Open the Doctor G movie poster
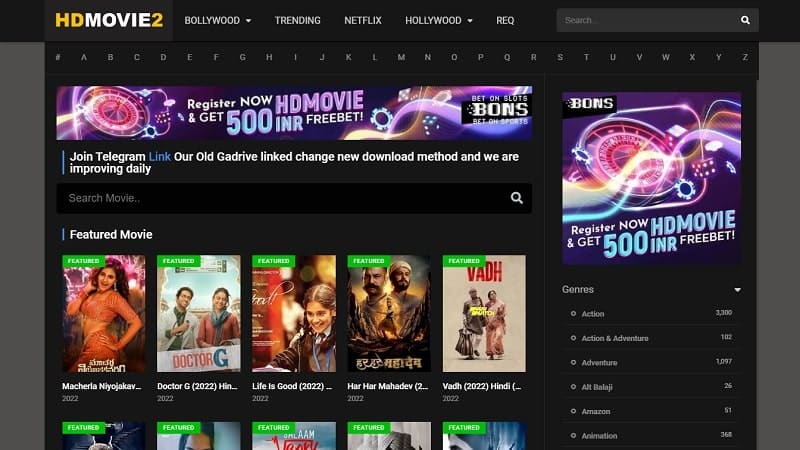This screenshot has width=800, height=450. click(198, 315)
